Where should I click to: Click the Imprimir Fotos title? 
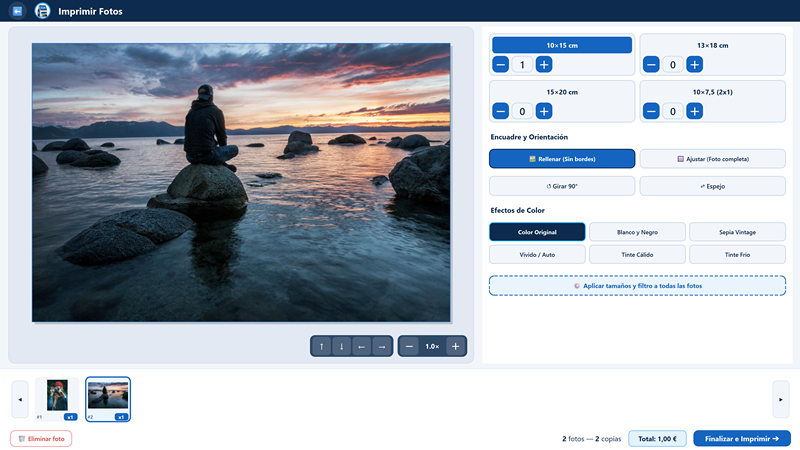90,11
